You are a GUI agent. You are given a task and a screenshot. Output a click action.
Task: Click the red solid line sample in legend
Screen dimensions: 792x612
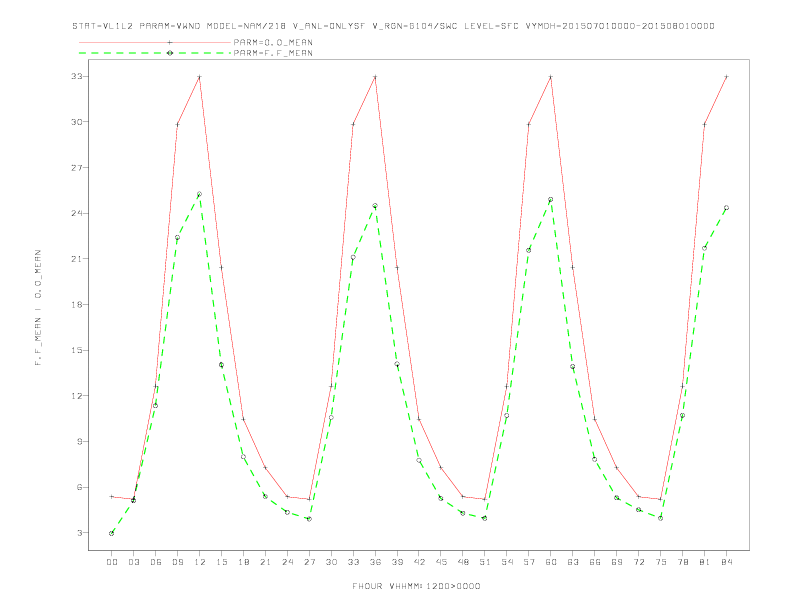[155, 42]
